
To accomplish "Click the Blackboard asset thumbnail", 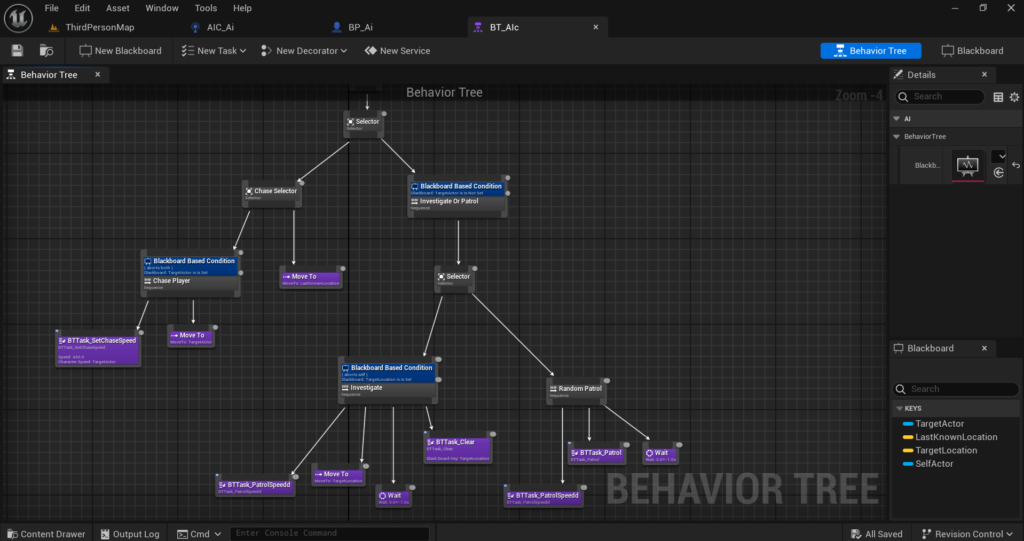I will tap(967, 165).
